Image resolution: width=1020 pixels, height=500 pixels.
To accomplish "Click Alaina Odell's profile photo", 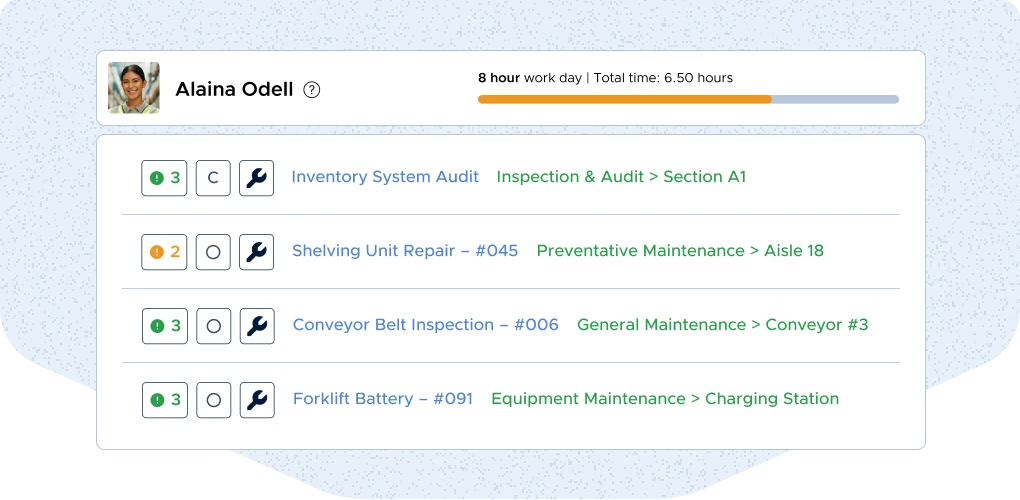I will point(134,88).
